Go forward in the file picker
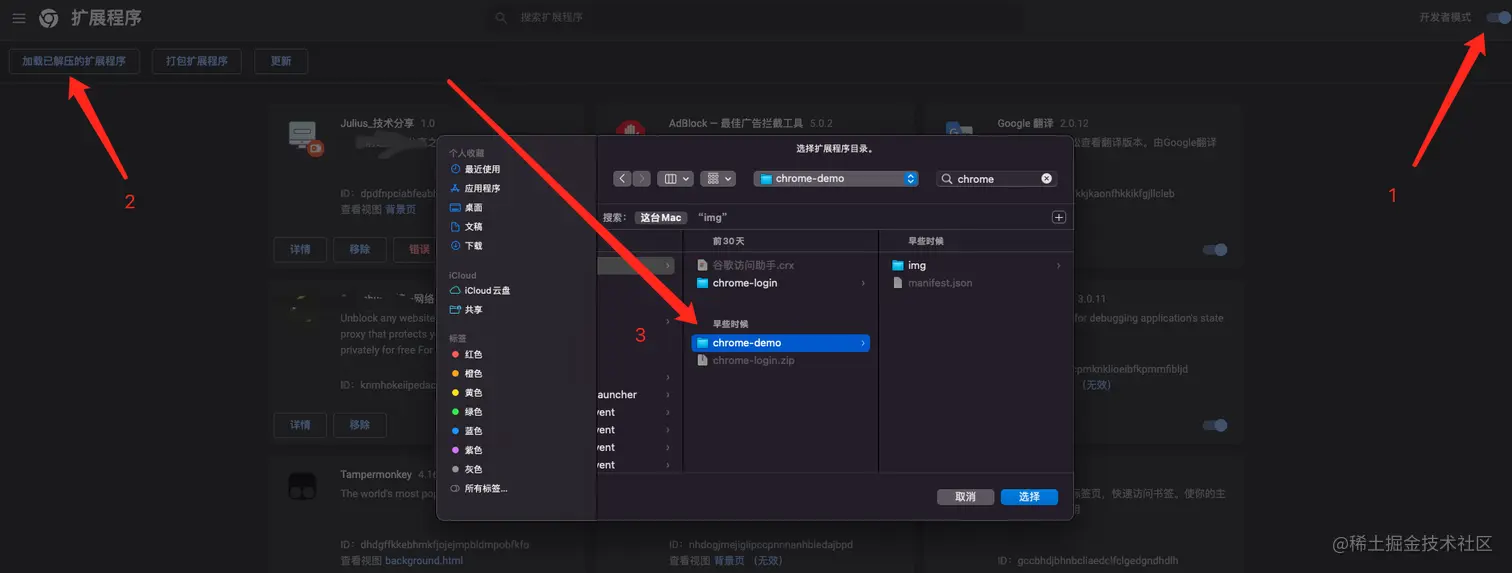This screenshot has height=573, width=1512. (x=641, y=178)
